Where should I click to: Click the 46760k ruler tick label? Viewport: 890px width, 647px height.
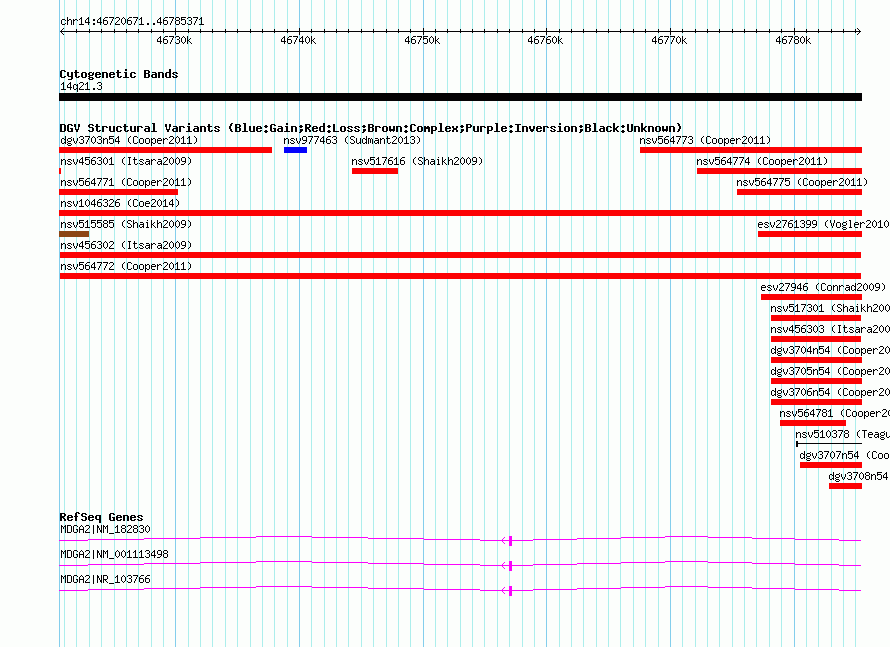coord(545,40)
